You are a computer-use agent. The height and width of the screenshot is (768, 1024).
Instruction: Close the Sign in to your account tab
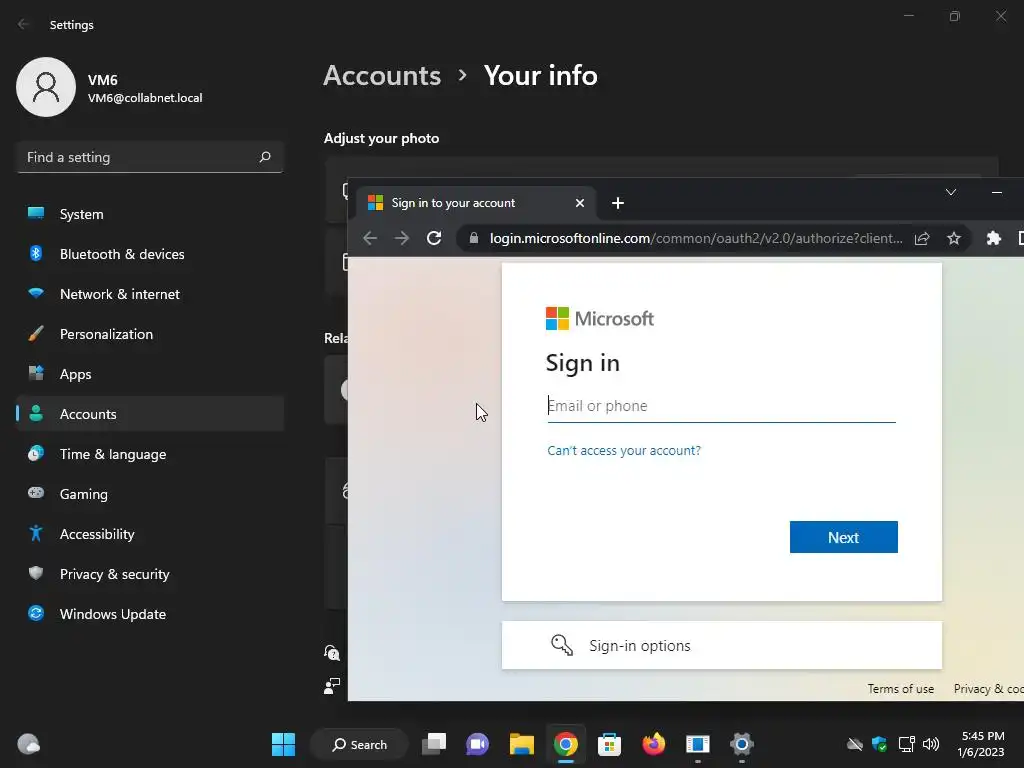[579, 203]
